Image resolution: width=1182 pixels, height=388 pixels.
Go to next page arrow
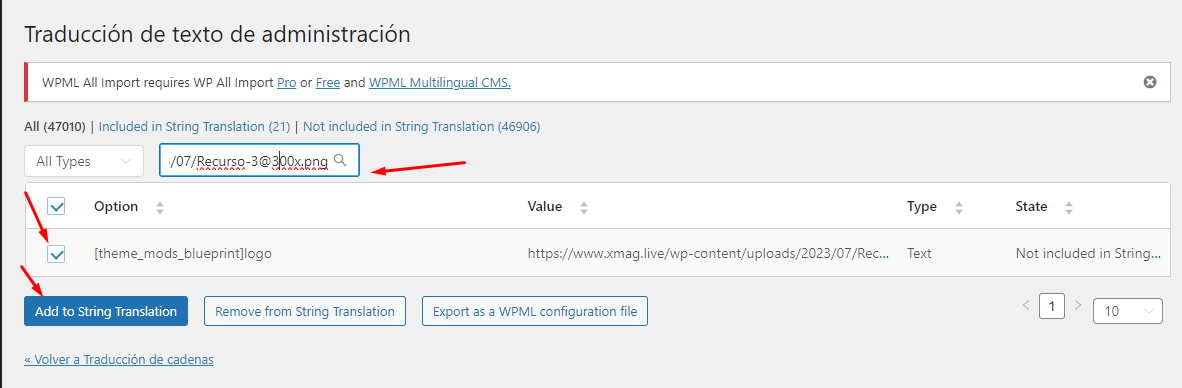pyautogui.click(x=1078, y=305)
